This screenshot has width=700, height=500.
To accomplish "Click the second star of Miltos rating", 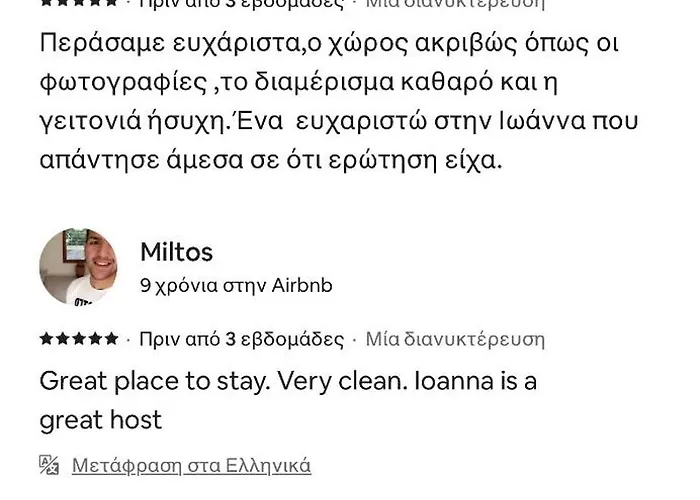I will [62, 339].
